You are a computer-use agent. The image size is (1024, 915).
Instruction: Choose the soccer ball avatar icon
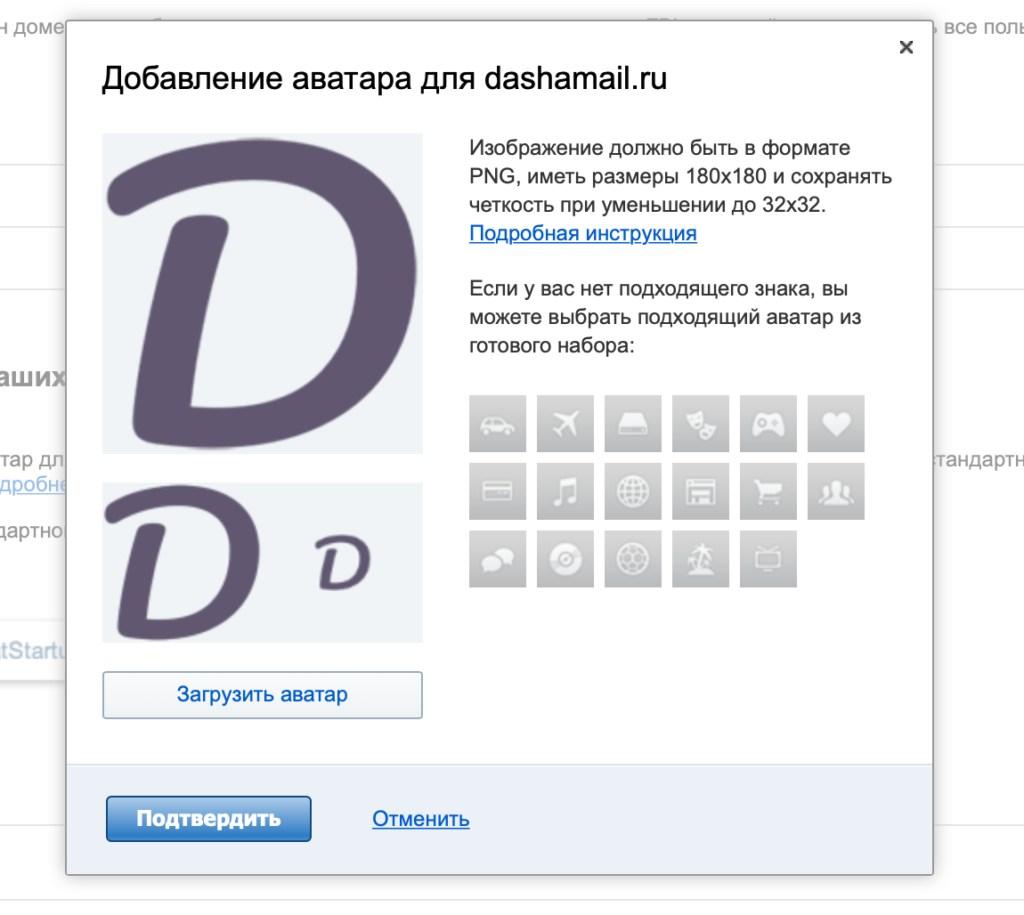click(x=633, y=559)
